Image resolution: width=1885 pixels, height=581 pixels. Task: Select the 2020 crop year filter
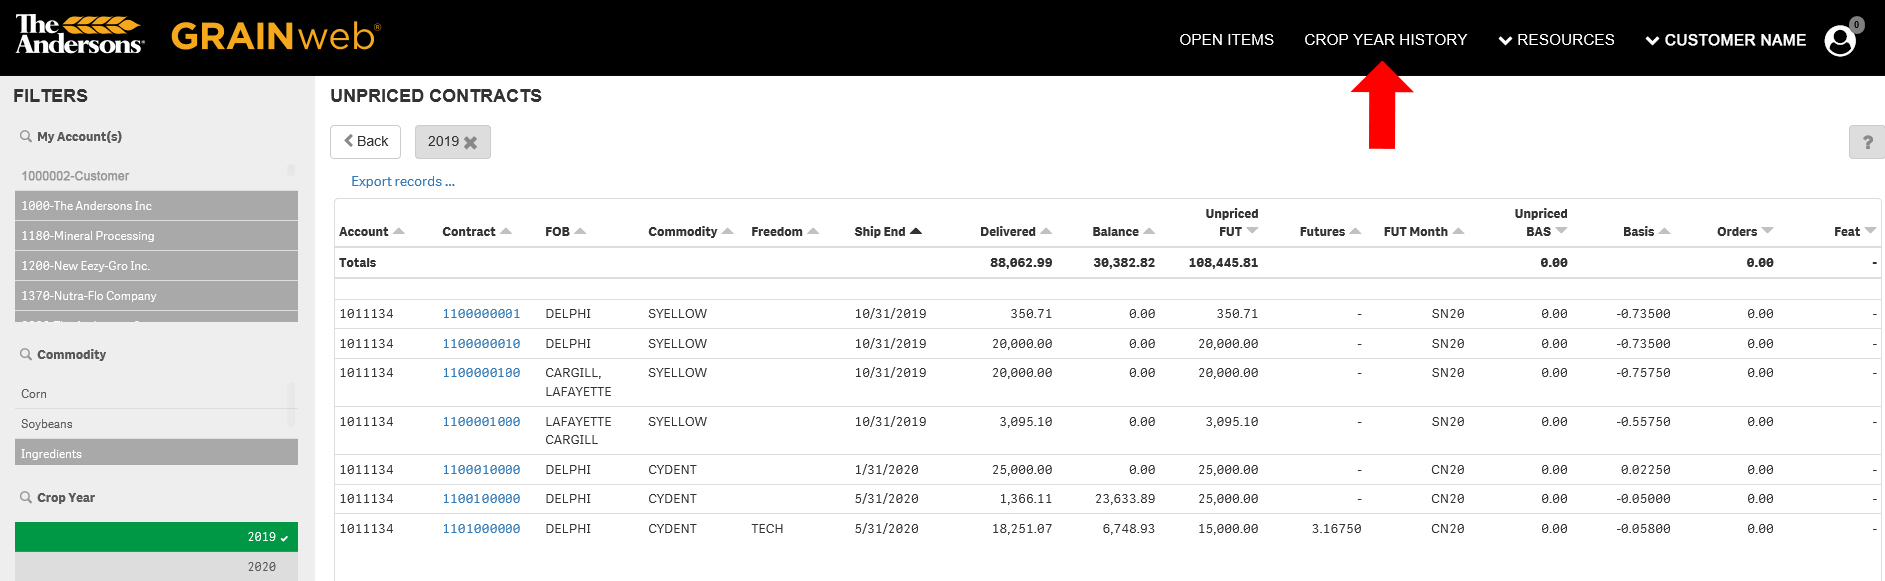[x=156, y=566]
